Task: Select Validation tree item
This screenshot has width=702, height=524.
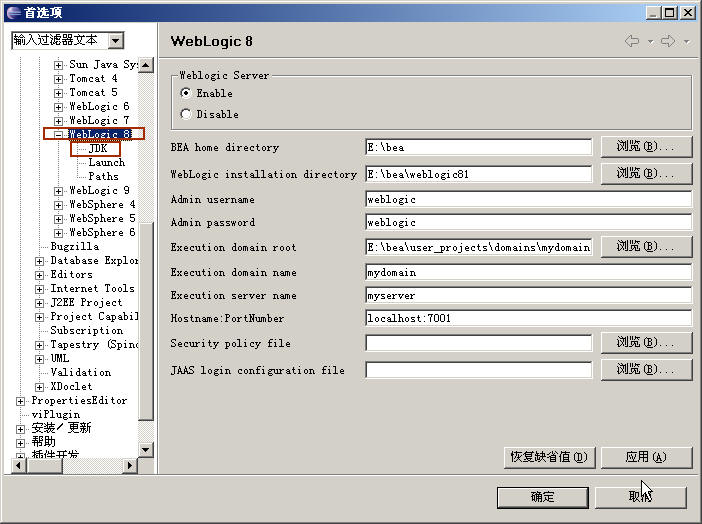Action: tap(81, 372)
